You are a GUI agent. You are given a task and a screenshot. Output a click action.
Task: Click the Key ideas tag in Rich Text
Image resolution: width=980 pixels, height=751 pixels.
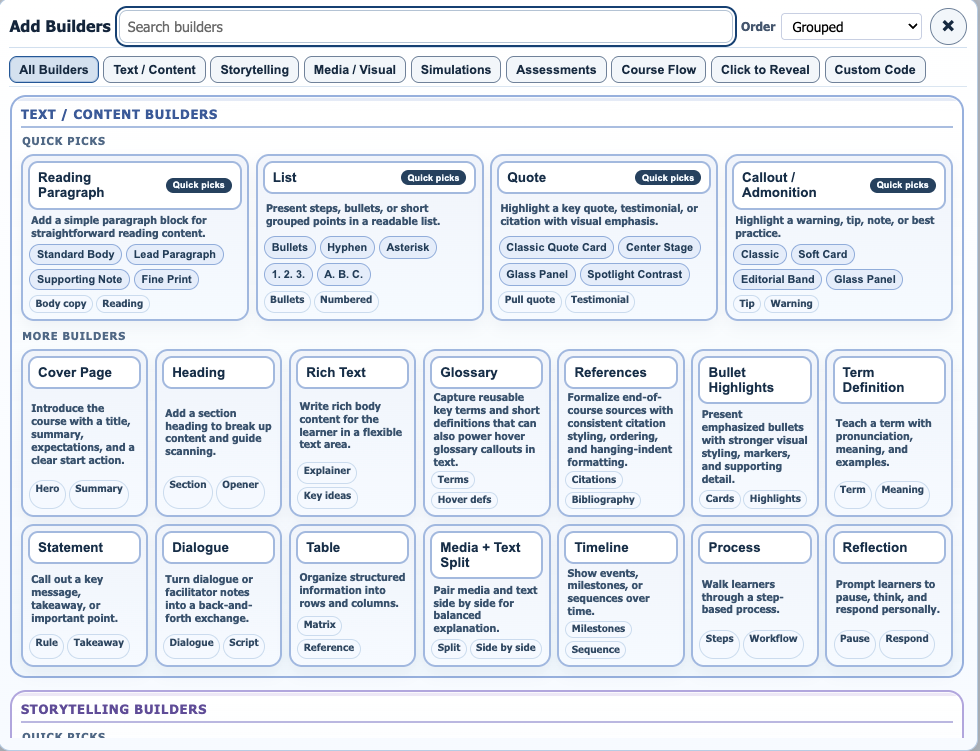click(328, 496)
